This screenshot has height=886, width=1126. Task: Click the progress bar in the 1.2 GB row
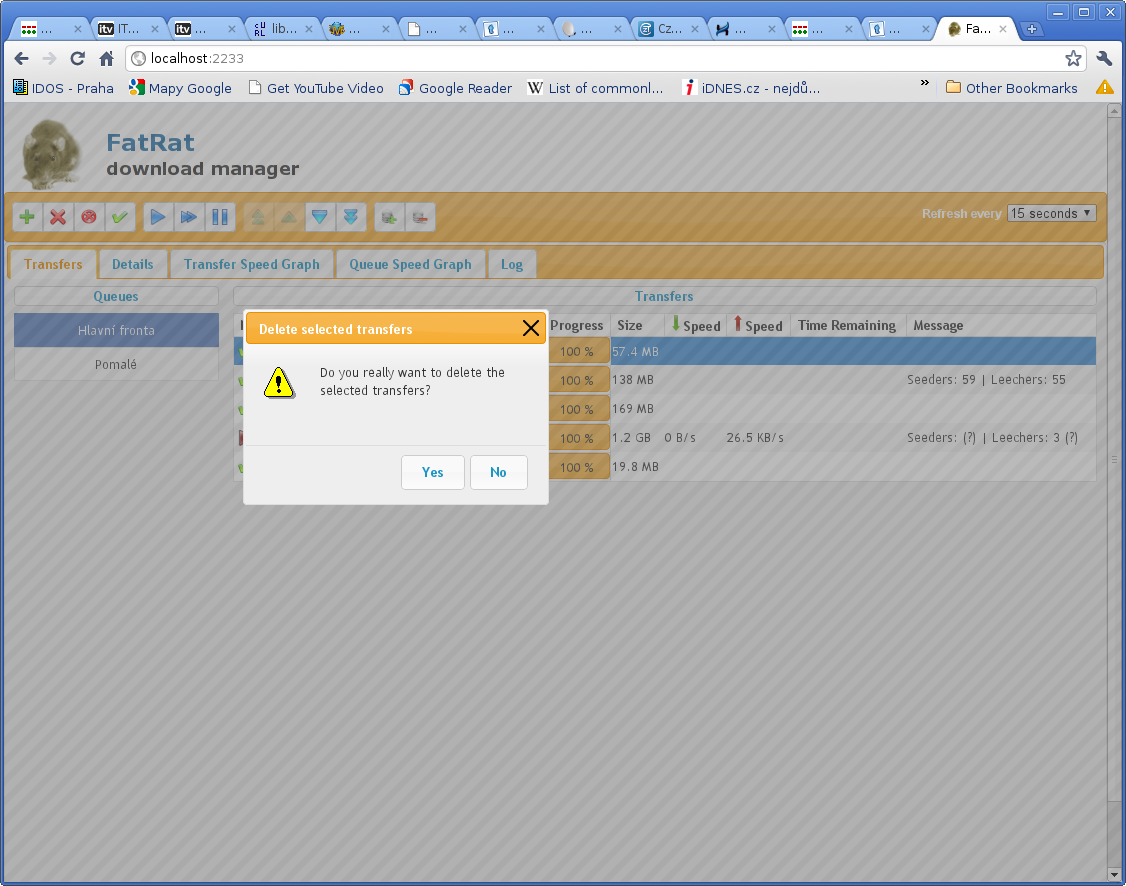[x=579, y=437]
